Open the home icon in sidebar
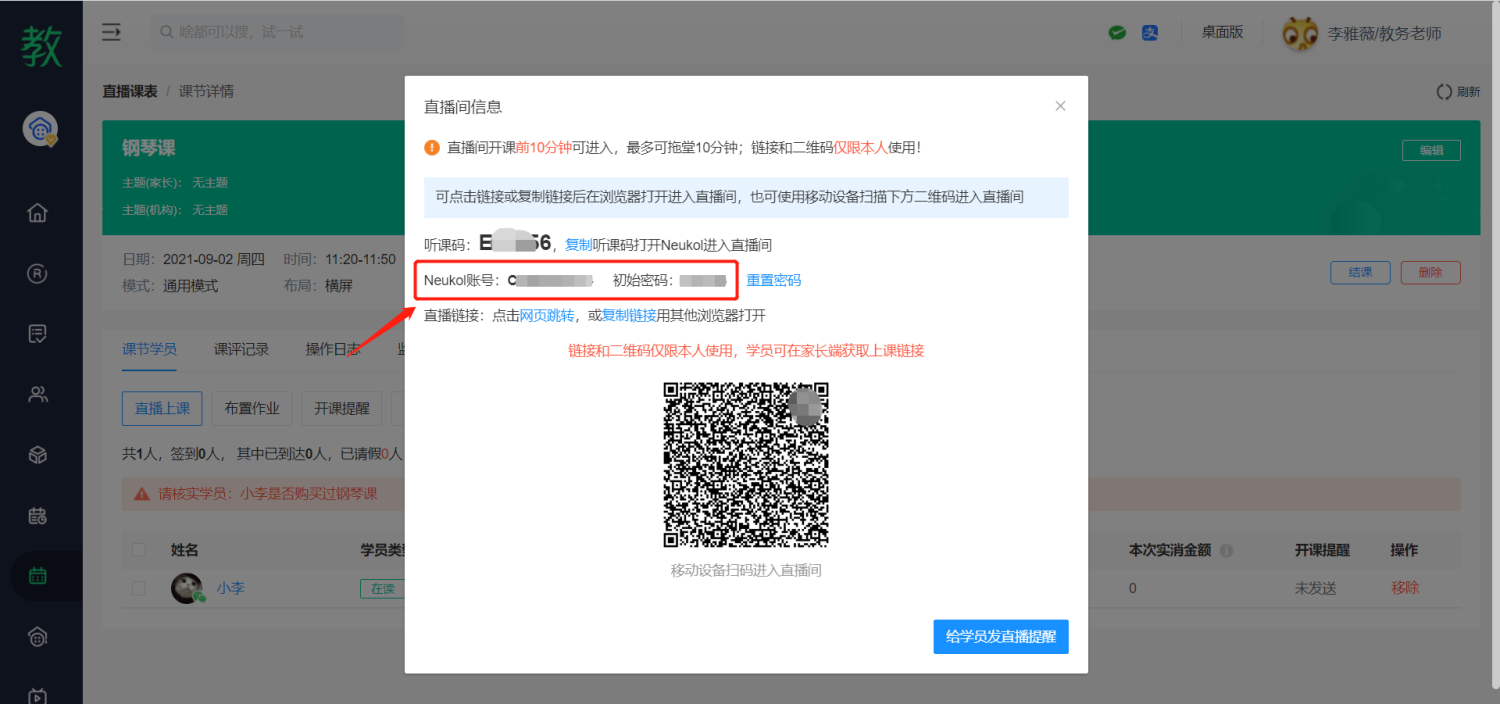Viewport: 1500px width, 704px height. [x=38, y=212]
